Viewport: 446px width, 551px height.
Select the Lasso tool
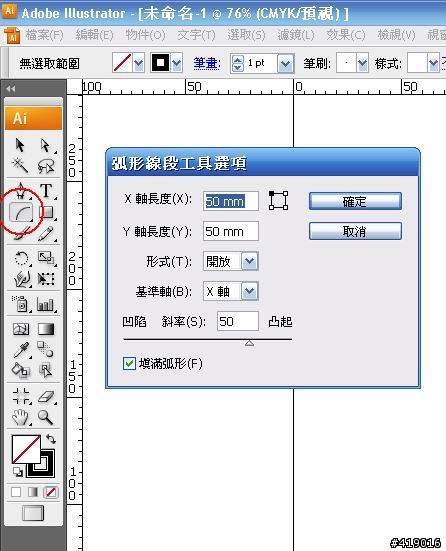(x=46, y=166)
